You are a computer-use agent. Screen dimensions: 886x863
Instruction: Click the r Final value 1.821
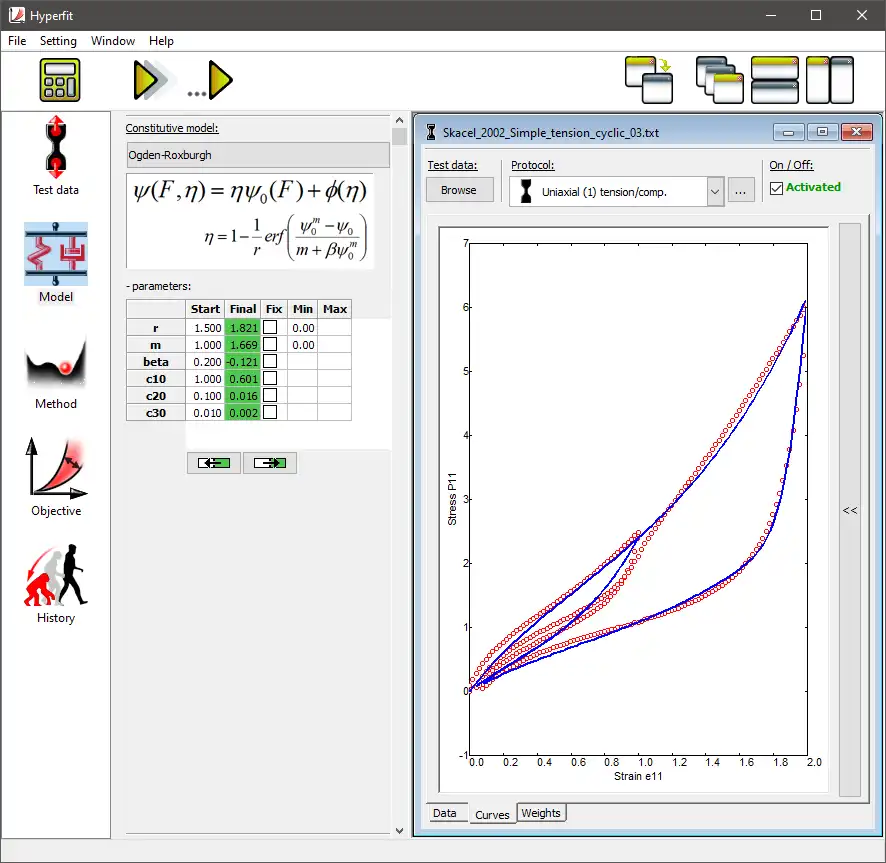242,328
